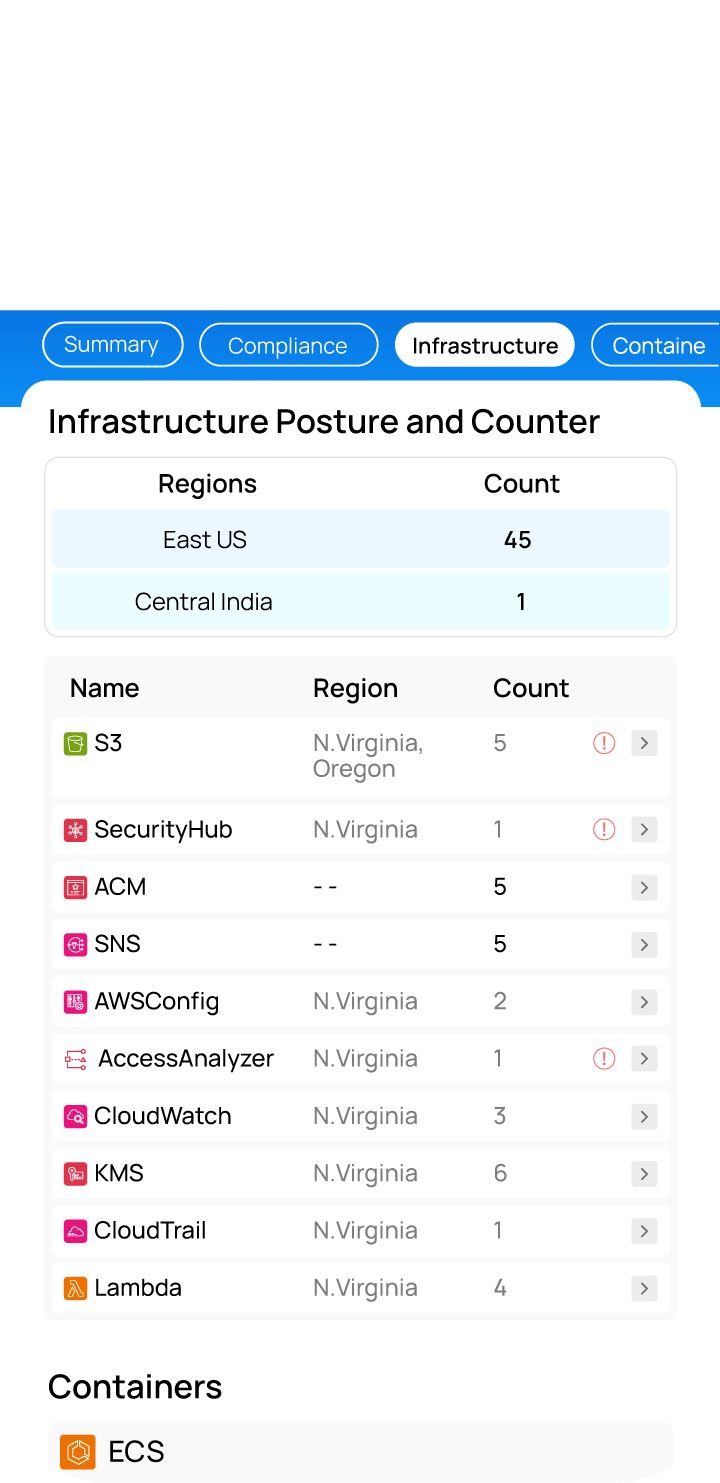This screenshot has width=720, height=1483.
Task: Click the S3 red alert warning icon
Action: (x=604, y=744)
